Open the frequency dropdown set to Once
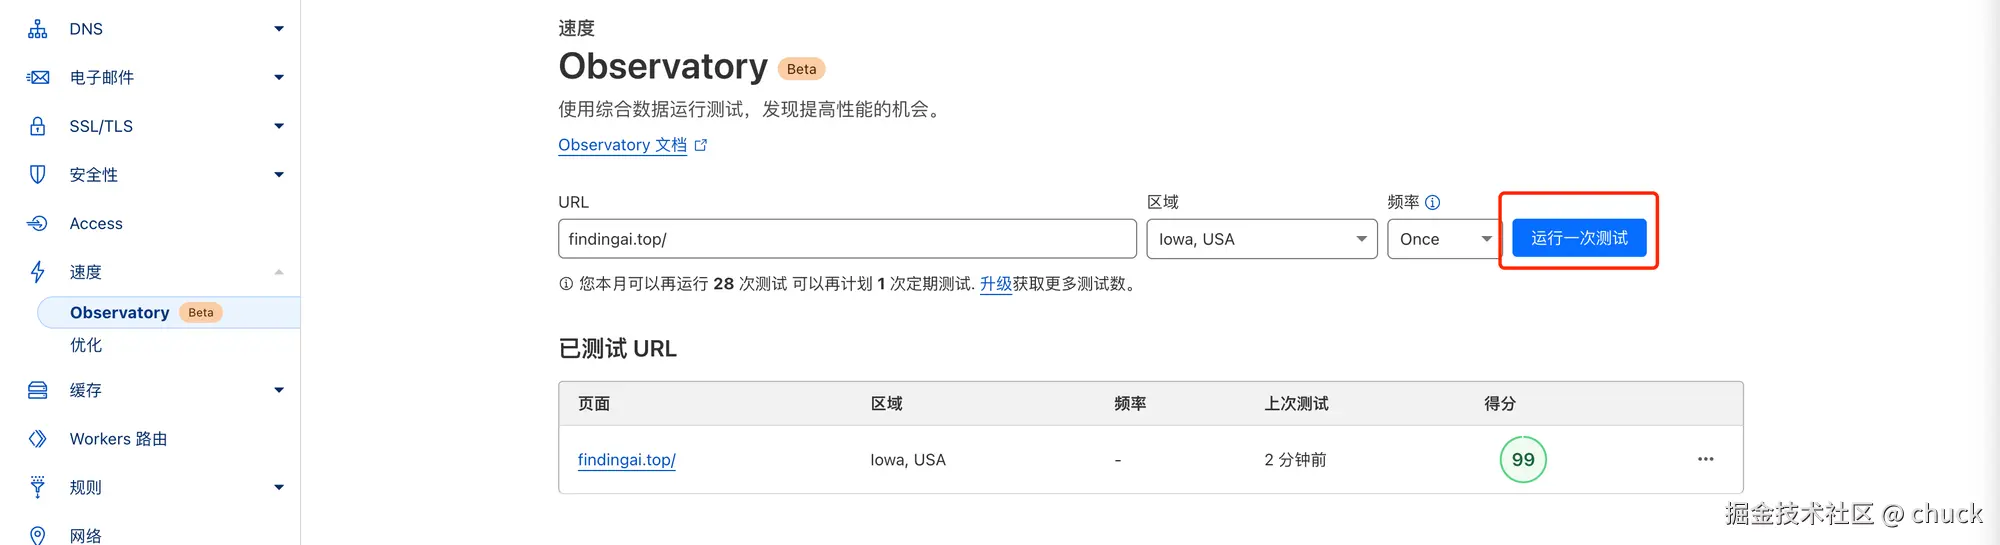This screenshot has width=2000, height=545. tap(1444, 239)
